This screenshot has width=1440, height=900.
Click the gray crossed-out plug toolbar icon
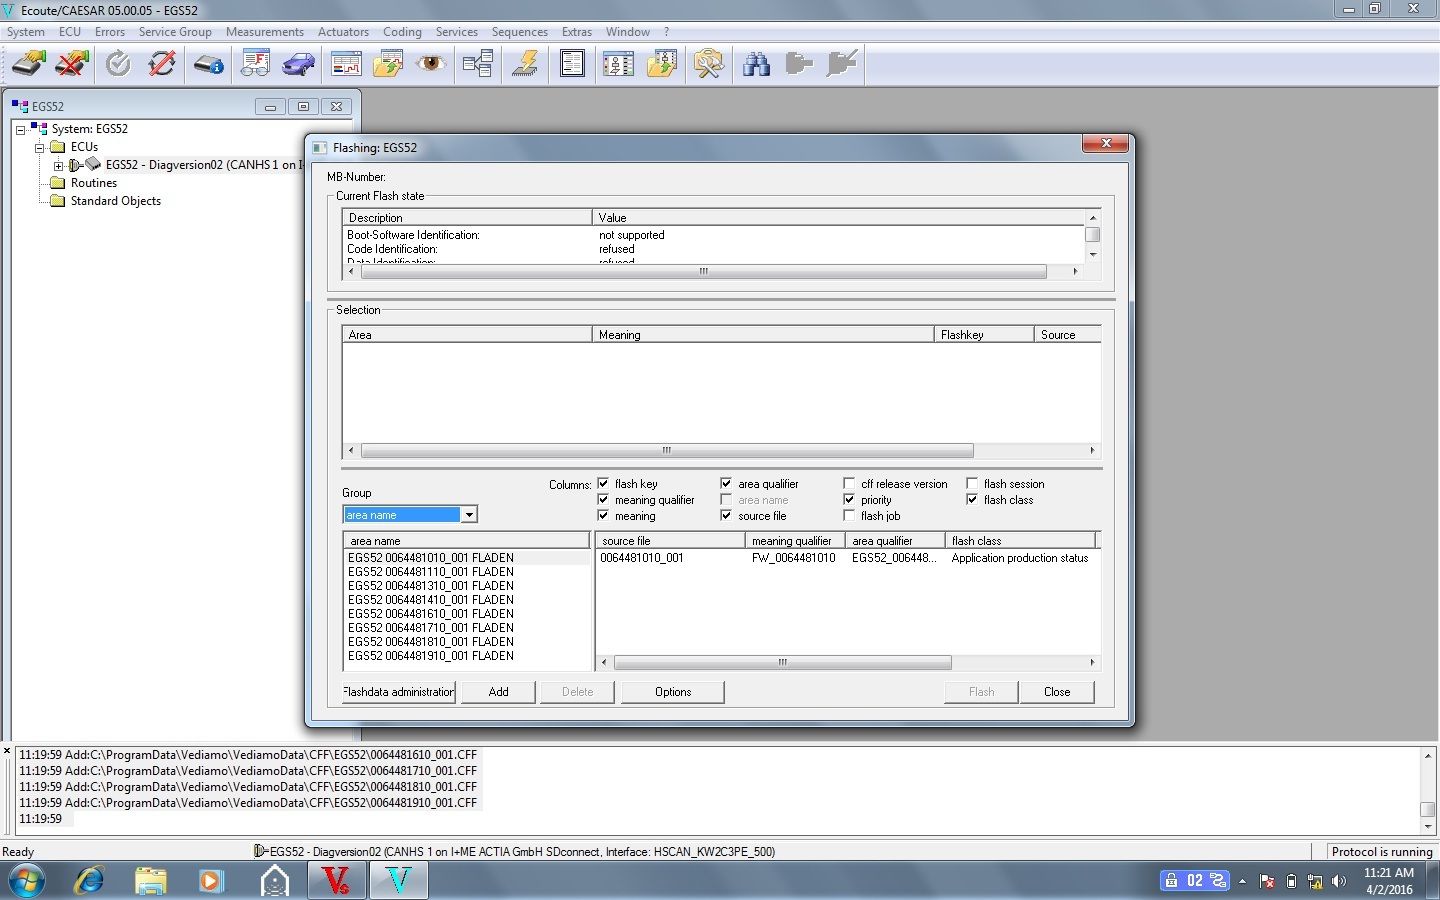(842, 65)
